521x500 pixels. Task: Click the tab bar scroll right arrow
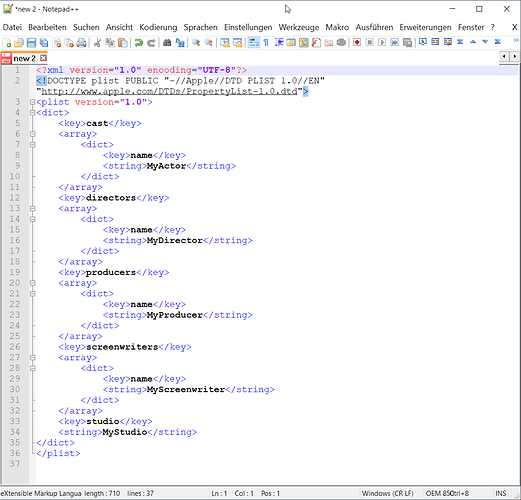click(x=515, y=57)
